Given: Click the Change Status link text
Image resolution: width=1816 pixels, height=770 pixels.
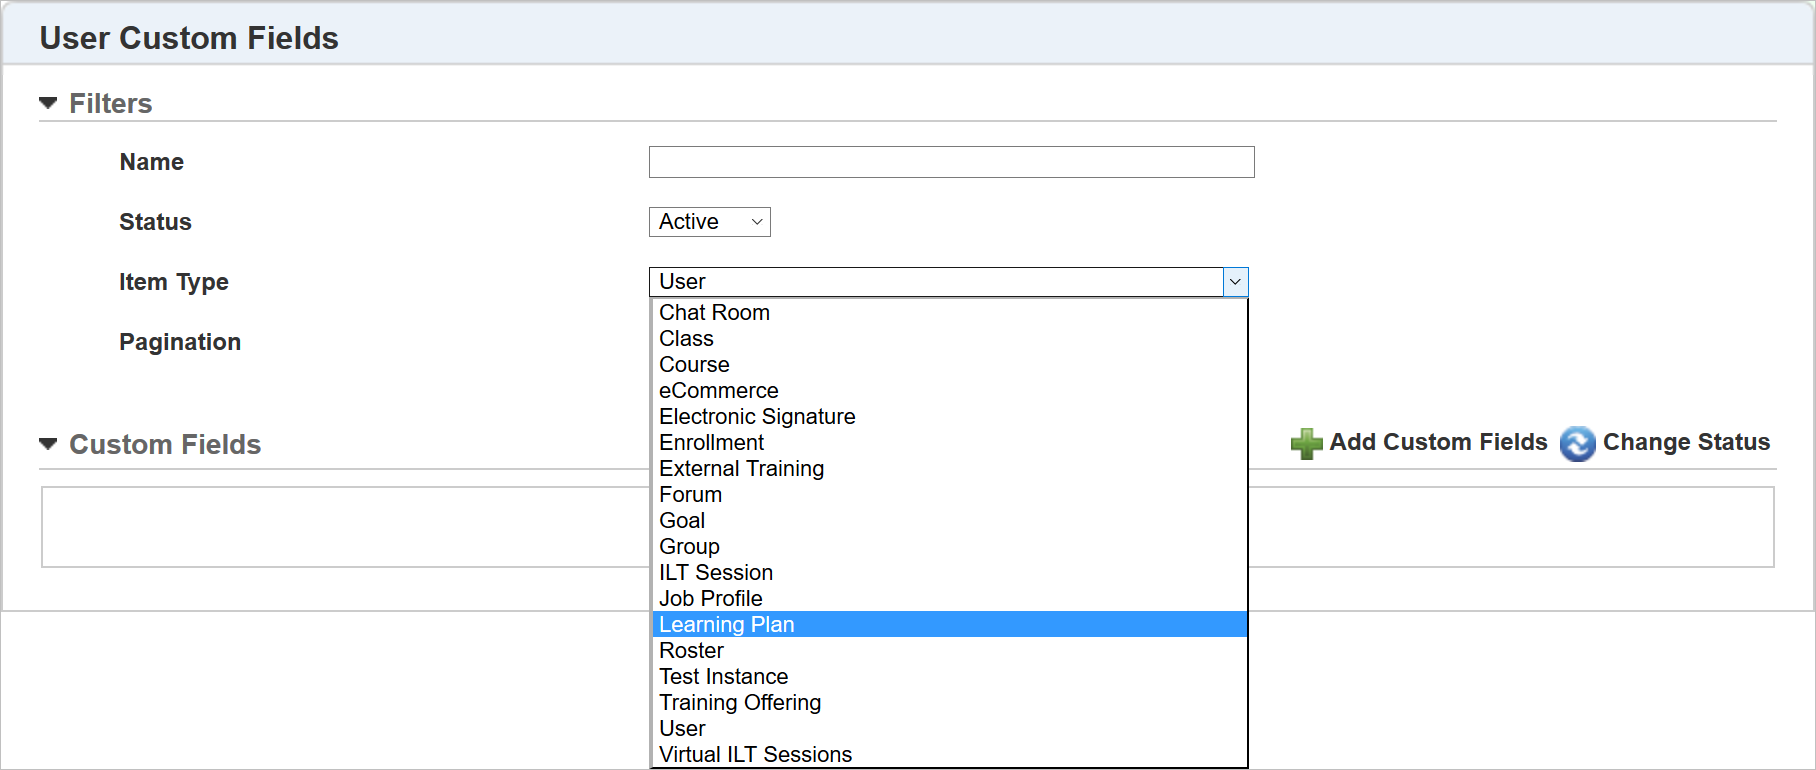Looking at the screenshot, I should click(x=1686, y=442).
